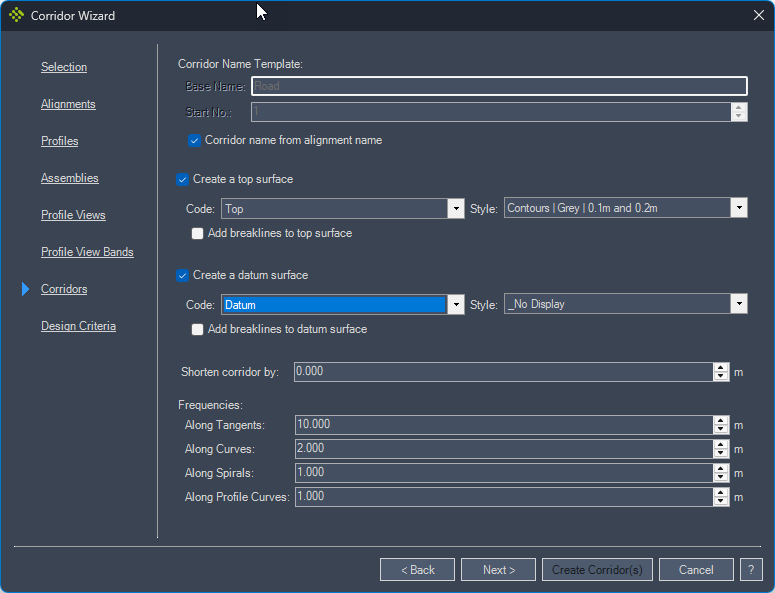The height and width of the screenshot is (593, 775).
Task: Click the Along Spirals frequency field
Action: click(504, 472)
